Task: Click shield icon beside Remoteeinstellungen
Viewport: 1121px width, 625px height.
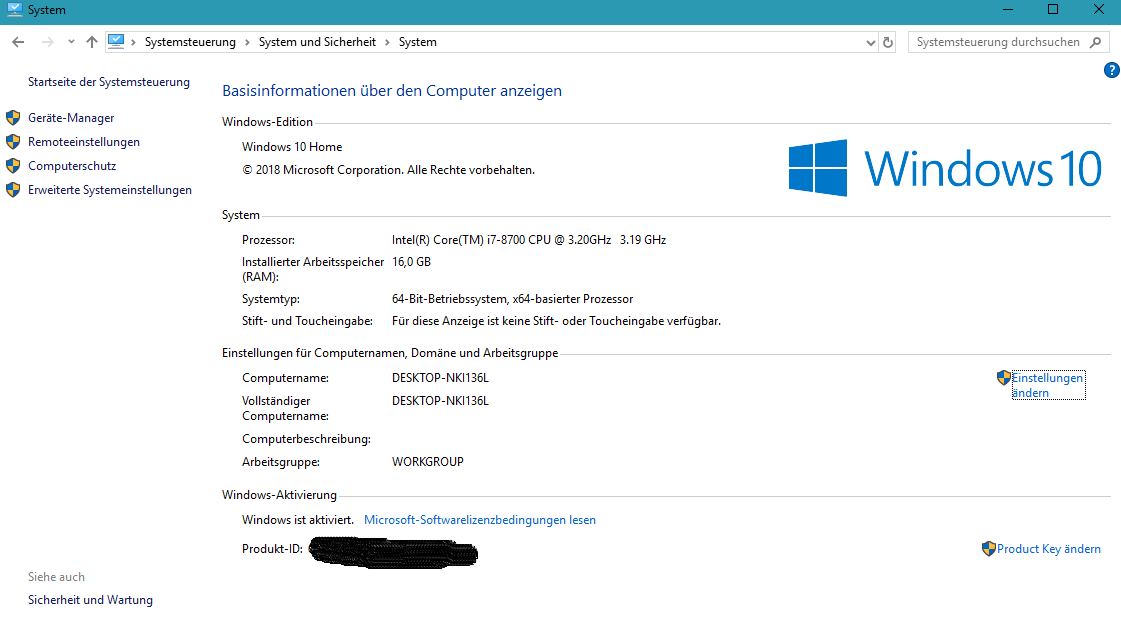Action: coord(13,142)
